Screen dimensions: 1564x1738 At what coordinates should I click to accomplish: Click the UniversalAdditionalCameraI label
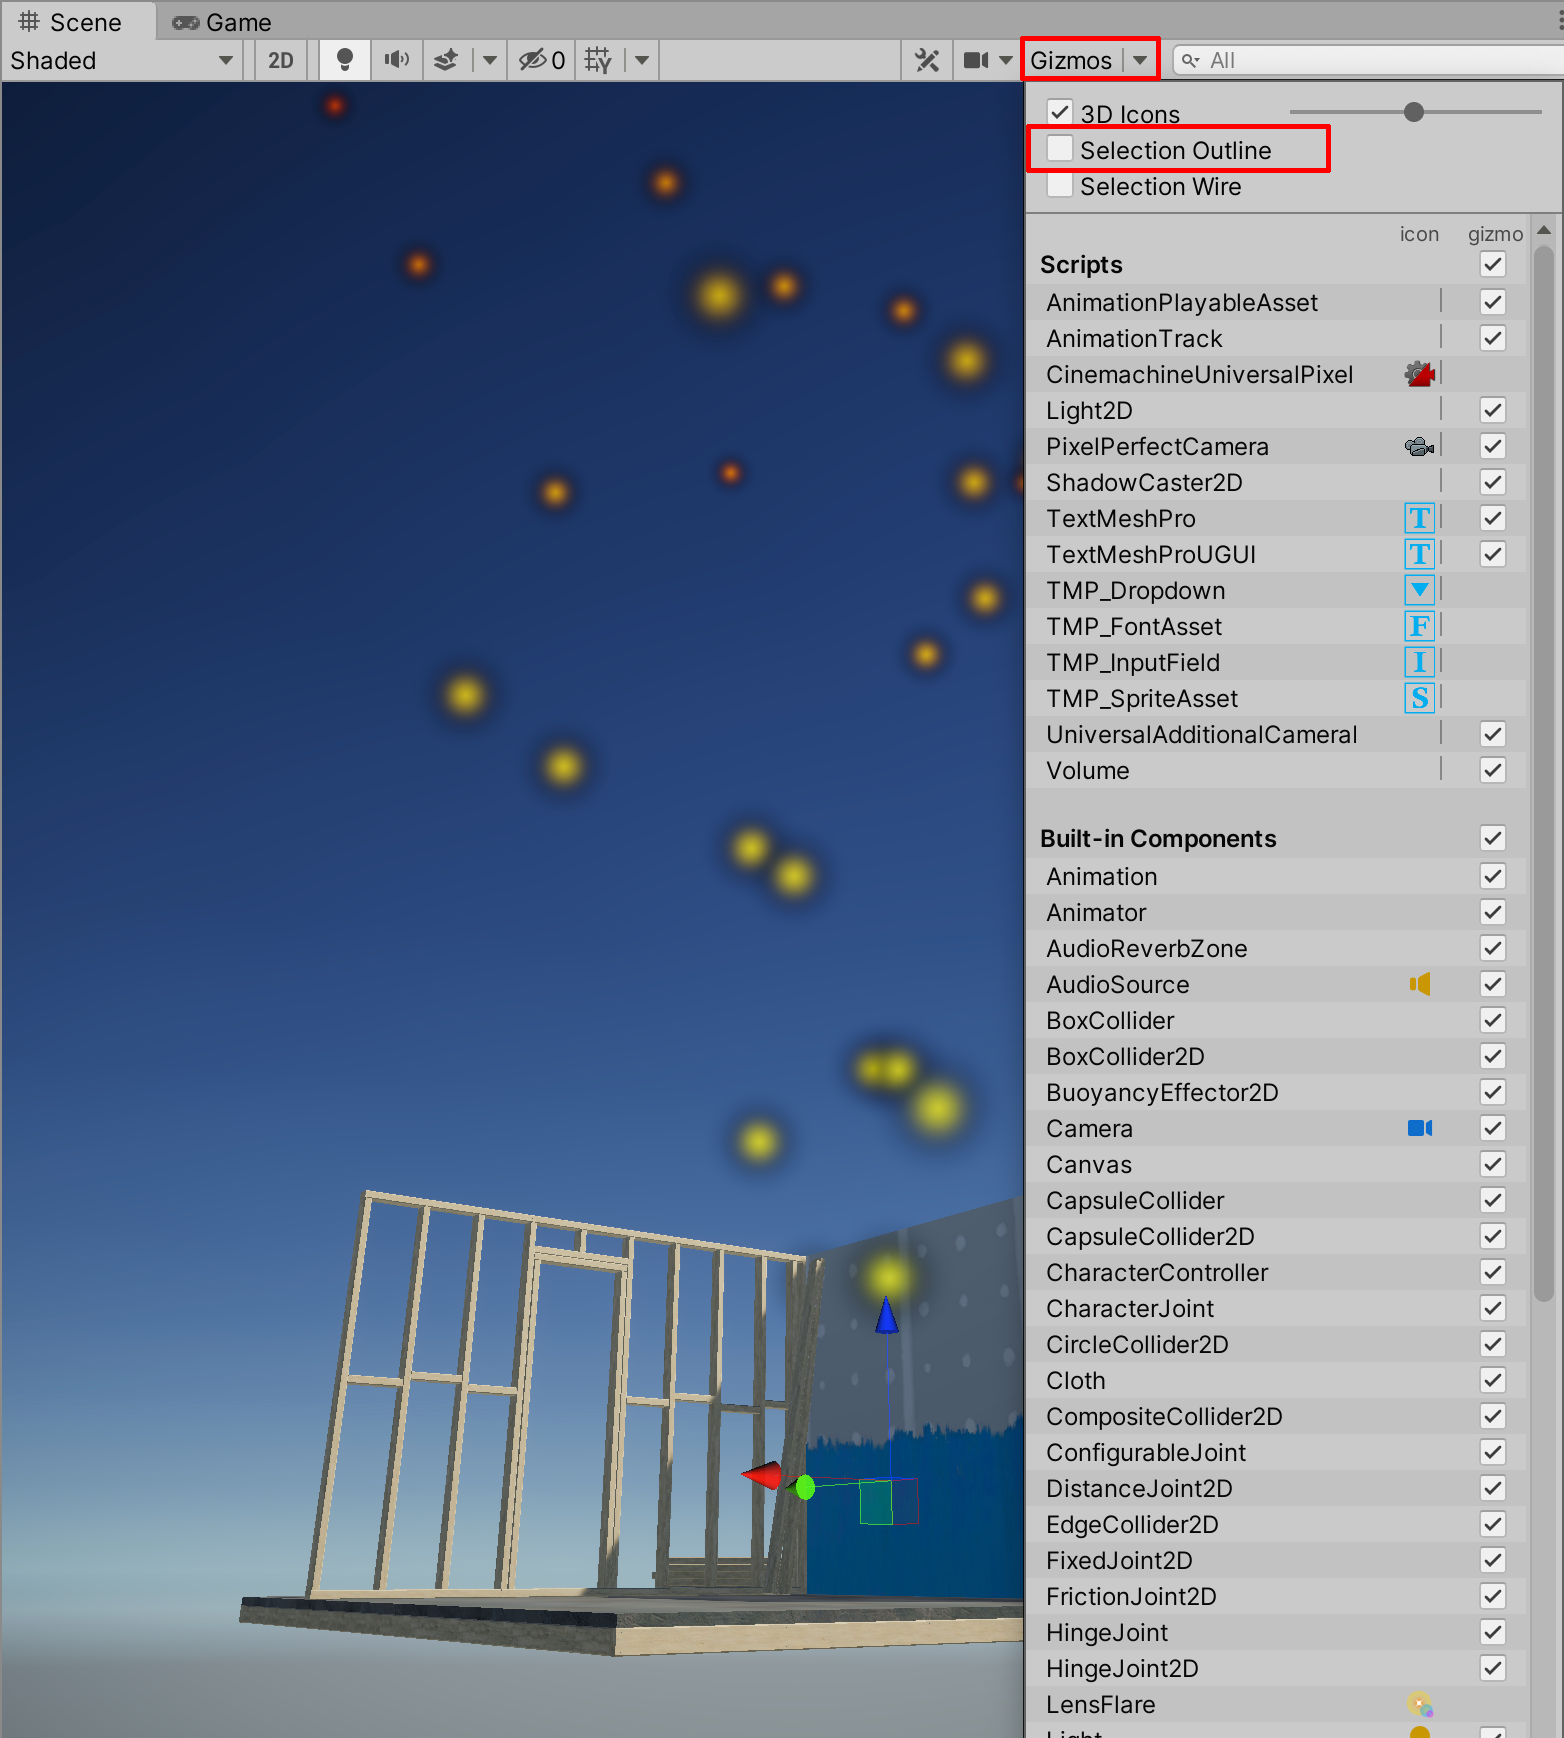pyautogui.click(x=1201, y=735)
